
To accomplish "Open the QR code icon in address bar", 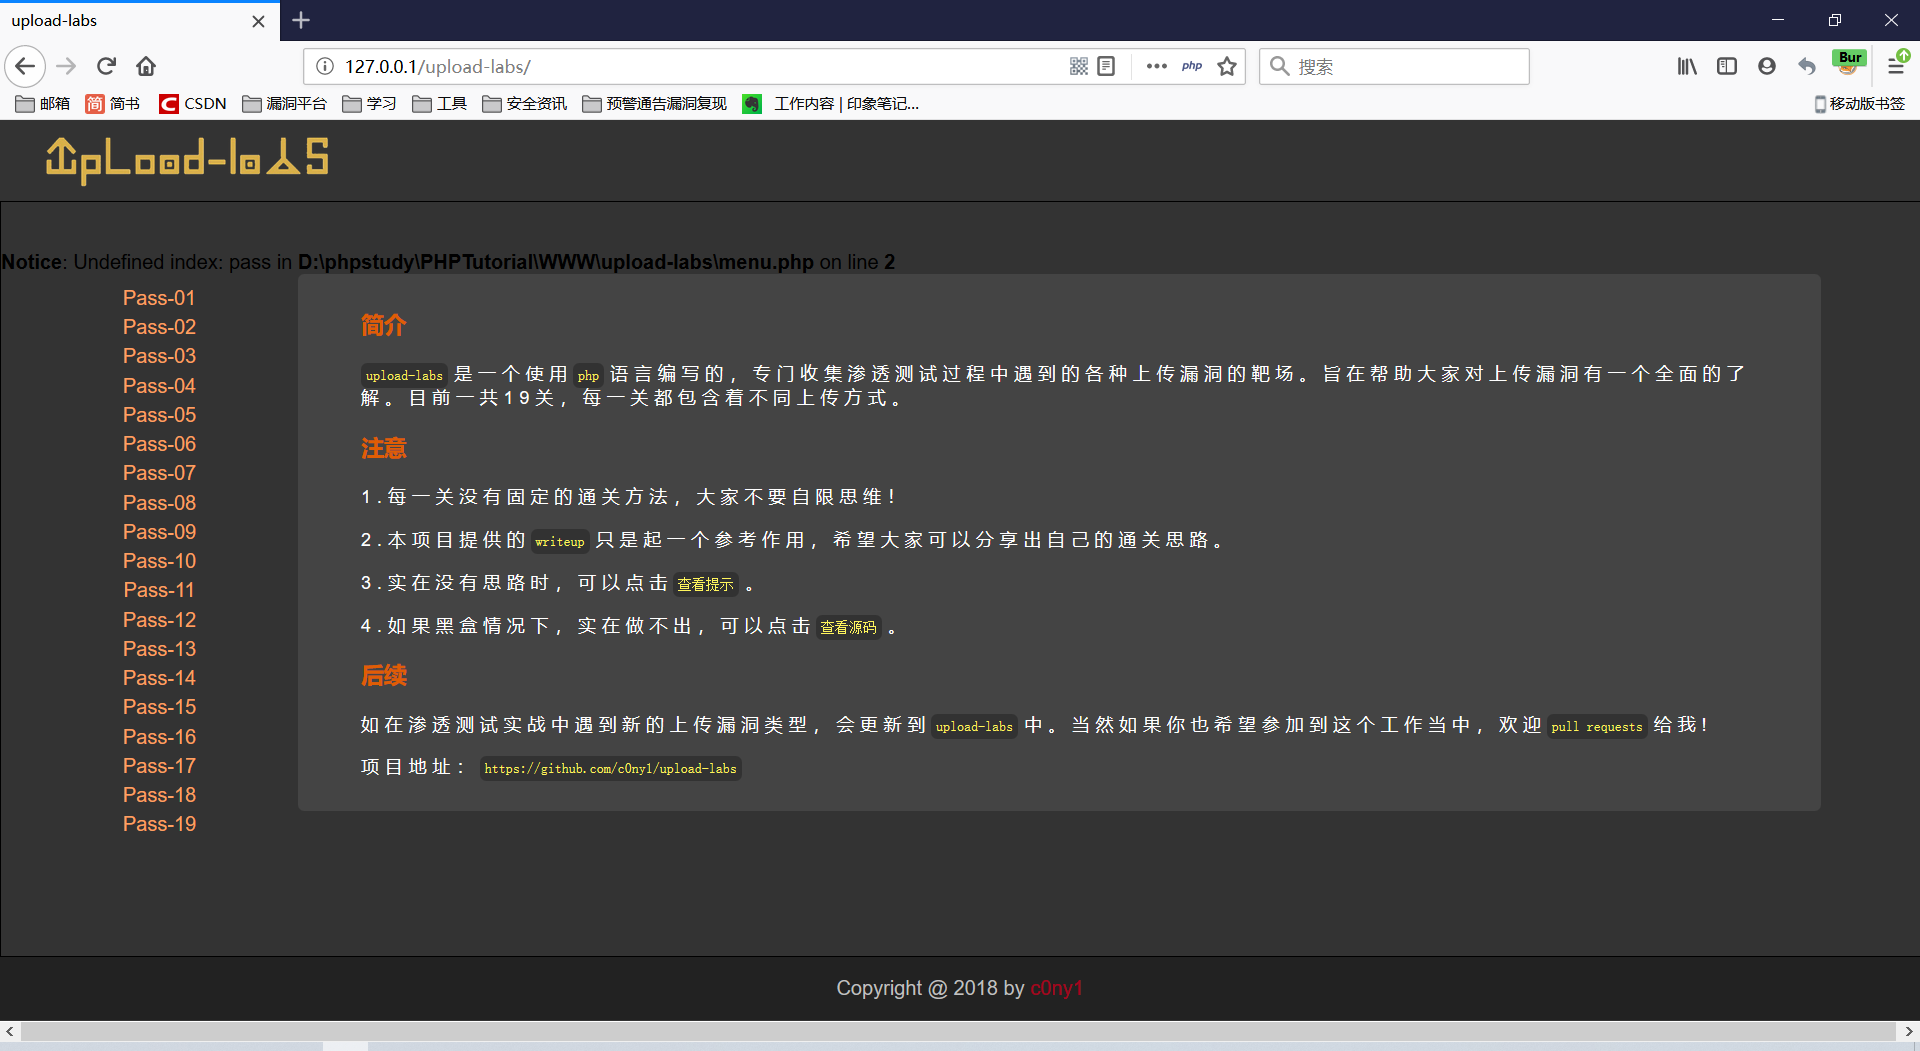I will 1078,67.
